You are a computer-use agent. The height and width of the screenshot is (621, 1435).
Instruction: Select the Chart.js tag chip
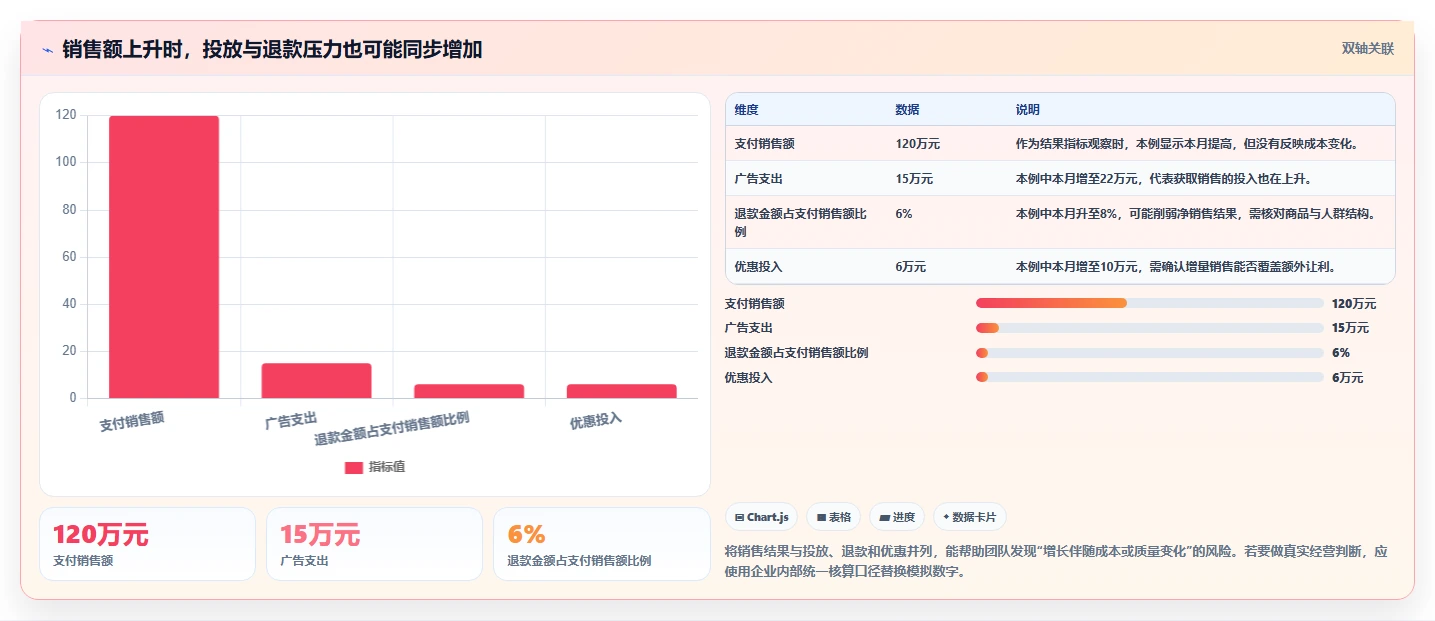pyautogui.click(x=761, y=517)
